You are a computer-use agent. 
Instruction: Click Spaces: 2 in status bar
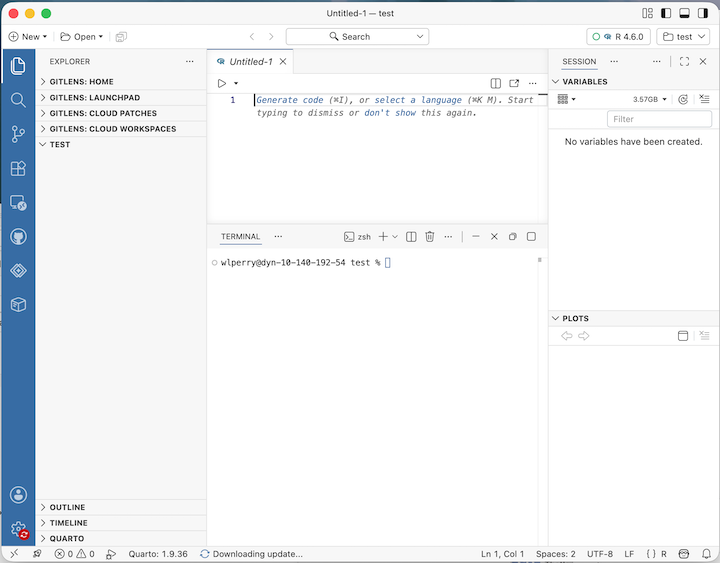click(x=556, y=554)
